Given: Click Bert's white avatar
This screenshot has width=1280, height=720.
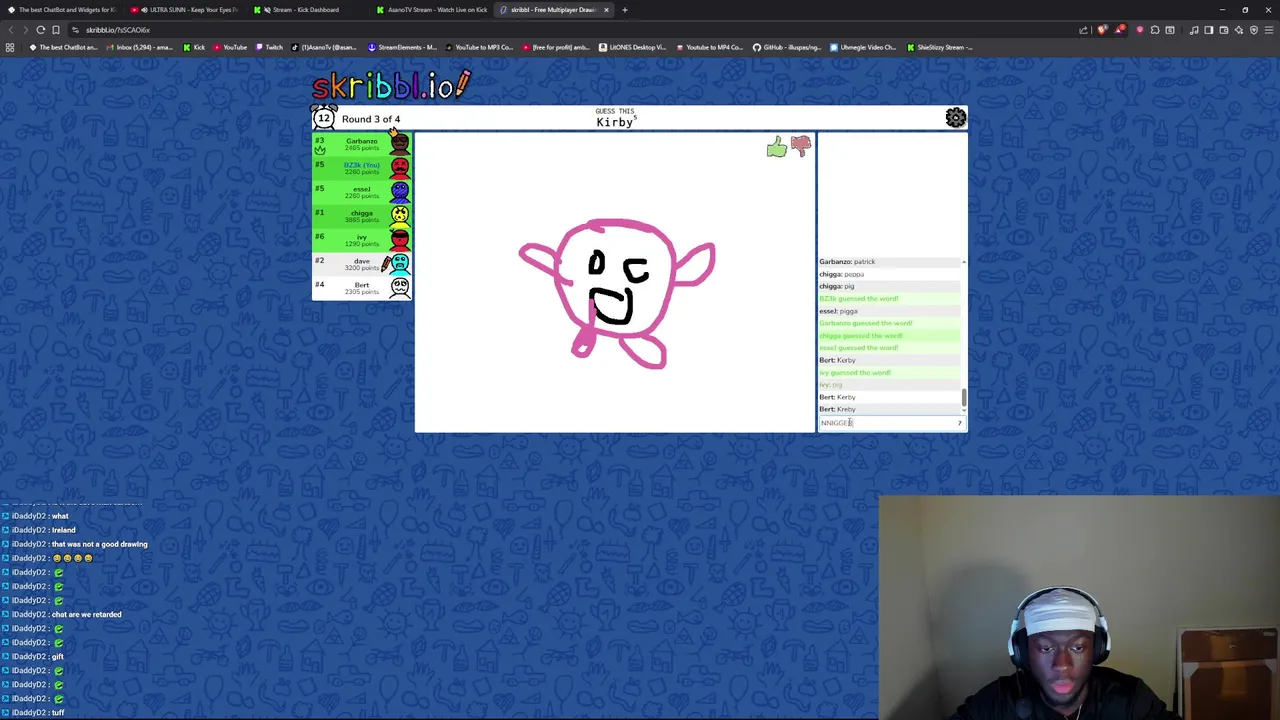Looking at the screenshot, I should click(399, 288).
